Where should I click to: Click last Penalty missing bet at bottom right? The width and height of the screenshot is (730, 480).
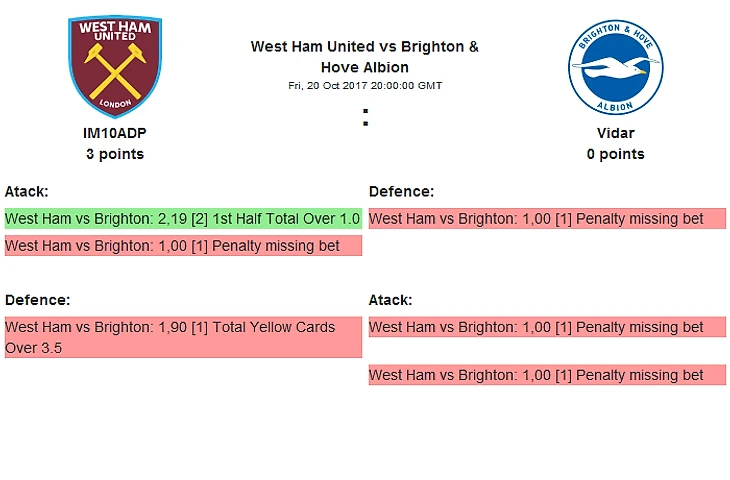click(547, 375)
